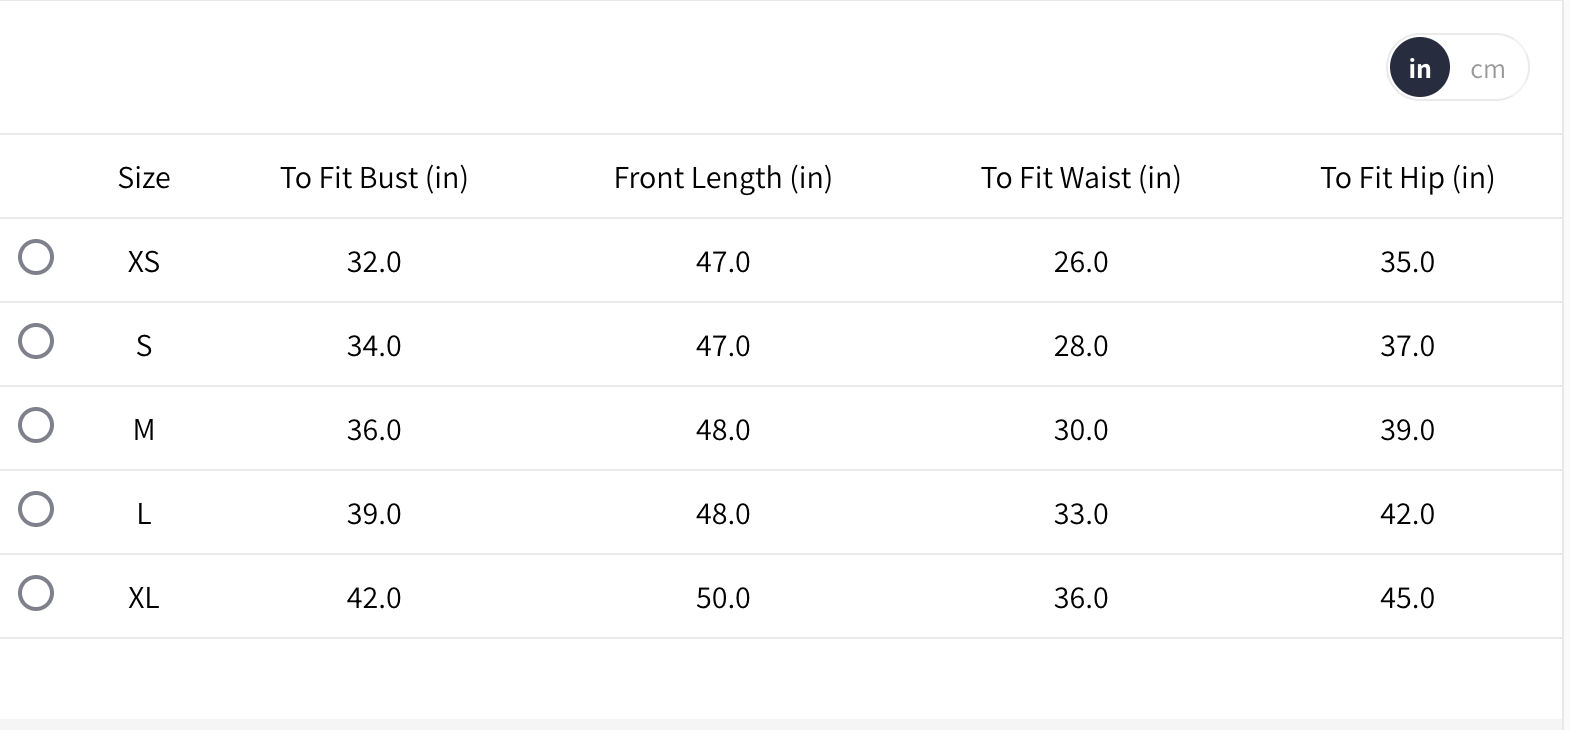1570x730 pixels.
Task: Switch measurement units to cm
Action: 1487,69
